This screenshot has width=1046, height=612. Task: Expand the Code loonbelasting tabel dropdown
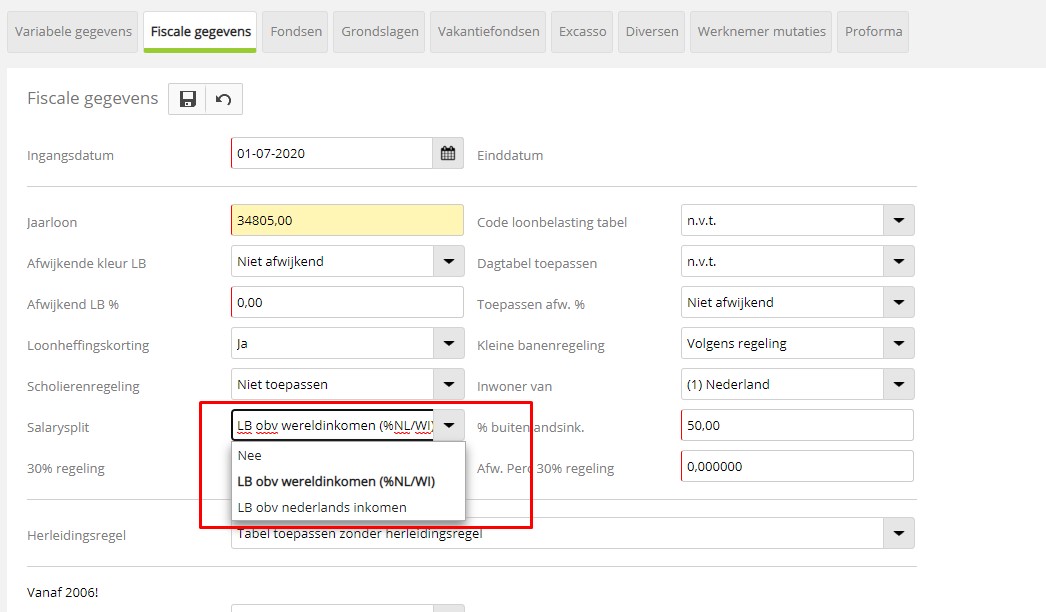click(x=898, y=221)
